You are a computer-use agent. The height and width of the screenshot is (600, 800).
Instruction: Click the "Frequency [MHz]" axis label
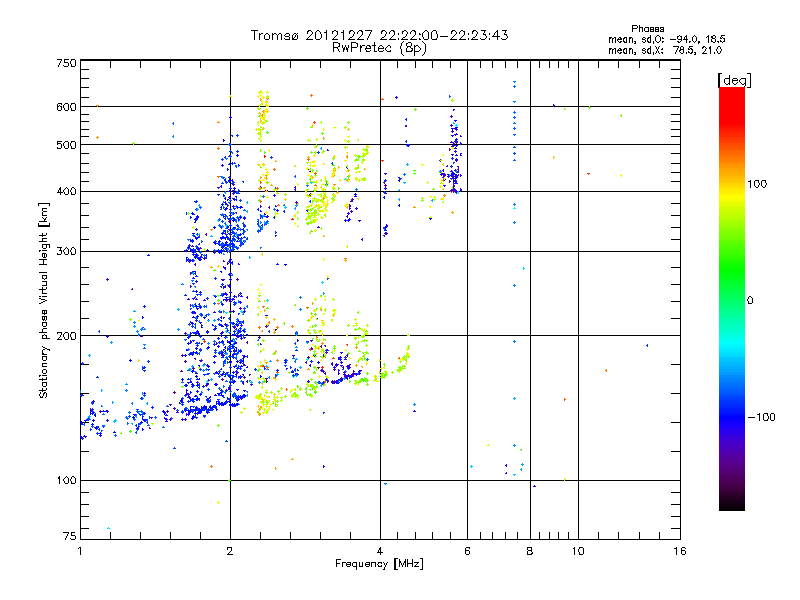click(379, 564)
